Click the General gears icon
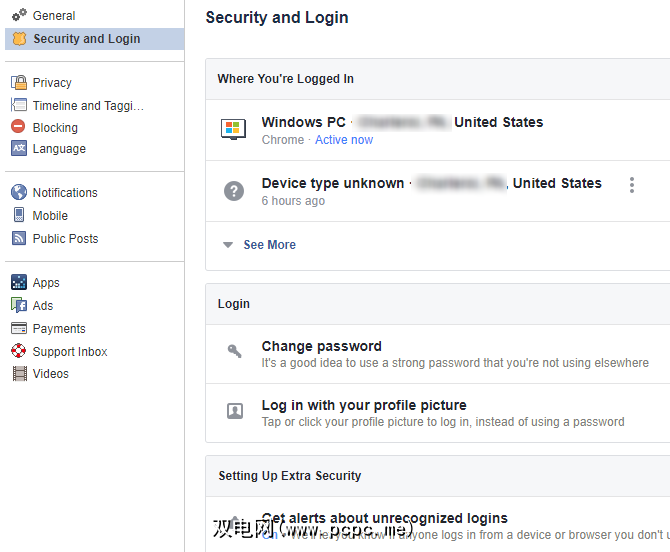The width and height of the screenshot is (670, 552). click(x=19, y=15)
